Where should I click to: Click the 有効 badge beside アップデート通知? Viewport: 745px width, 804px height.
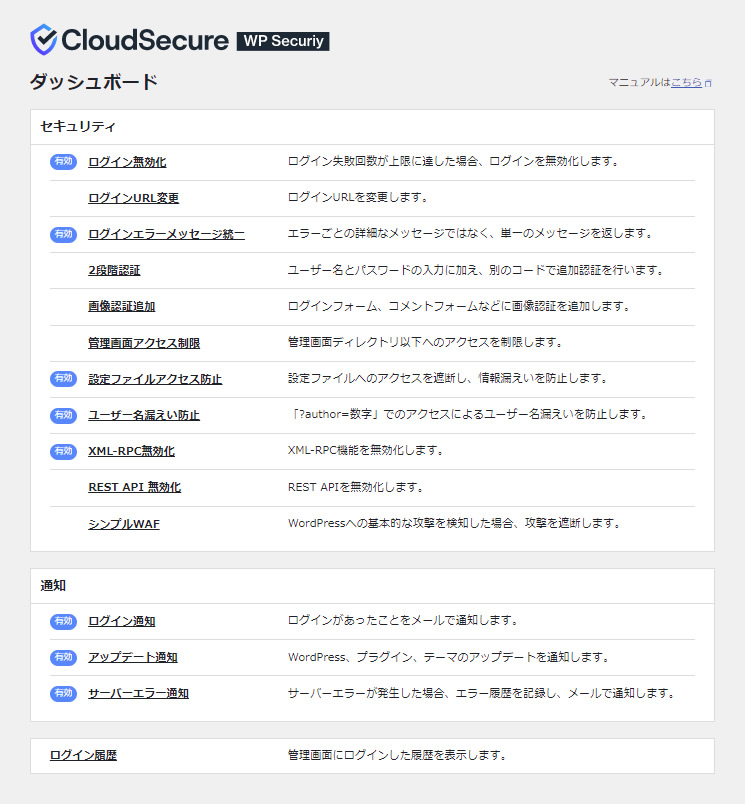[64, 657]
